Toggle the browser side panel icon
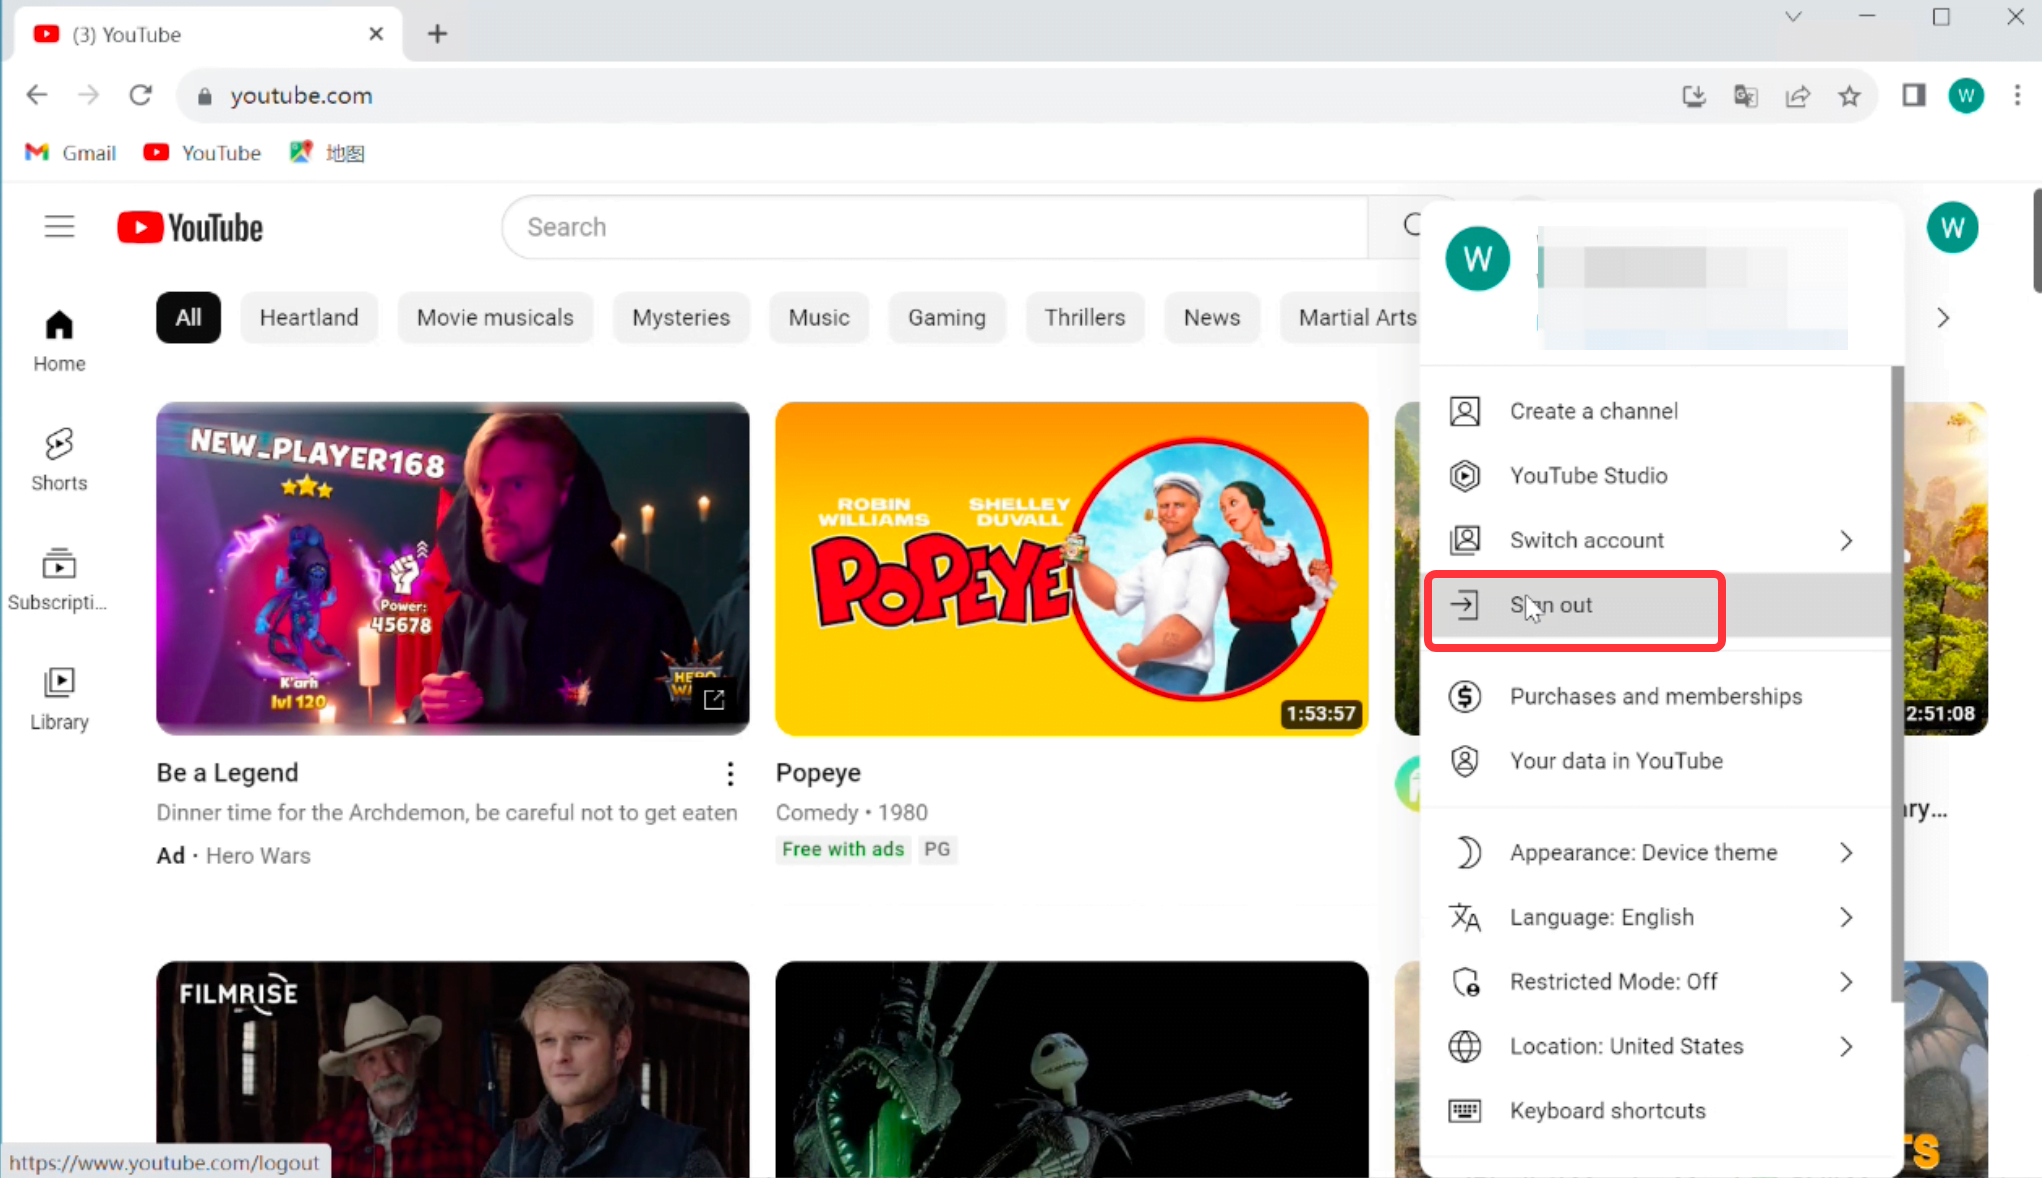This screenshot has height=1178, width=2042. (1914, 96)
